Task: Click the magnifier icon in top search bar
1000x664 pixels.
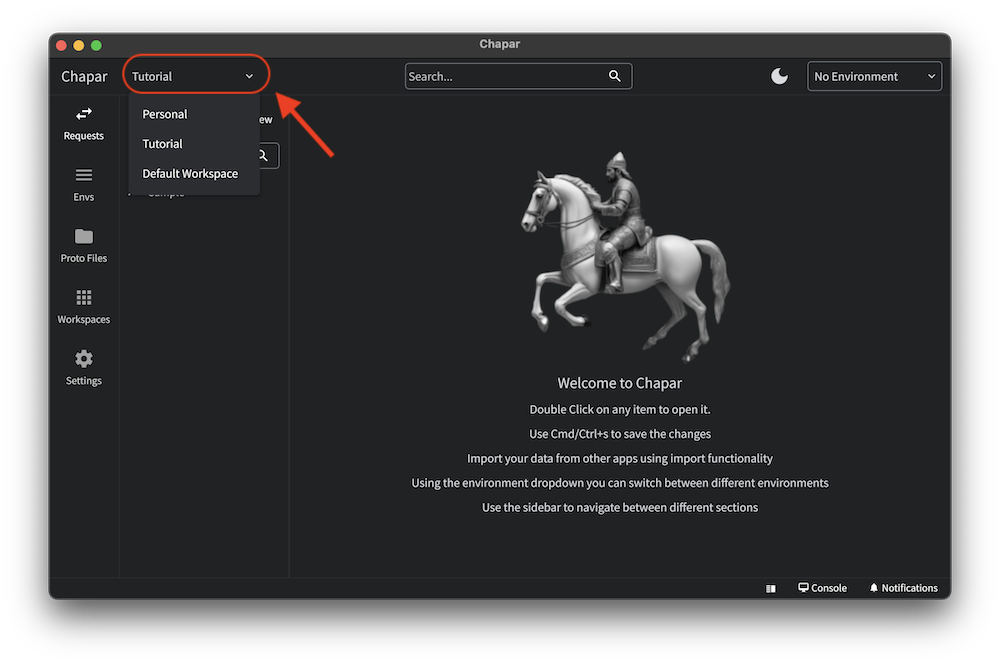Action: 615,76
